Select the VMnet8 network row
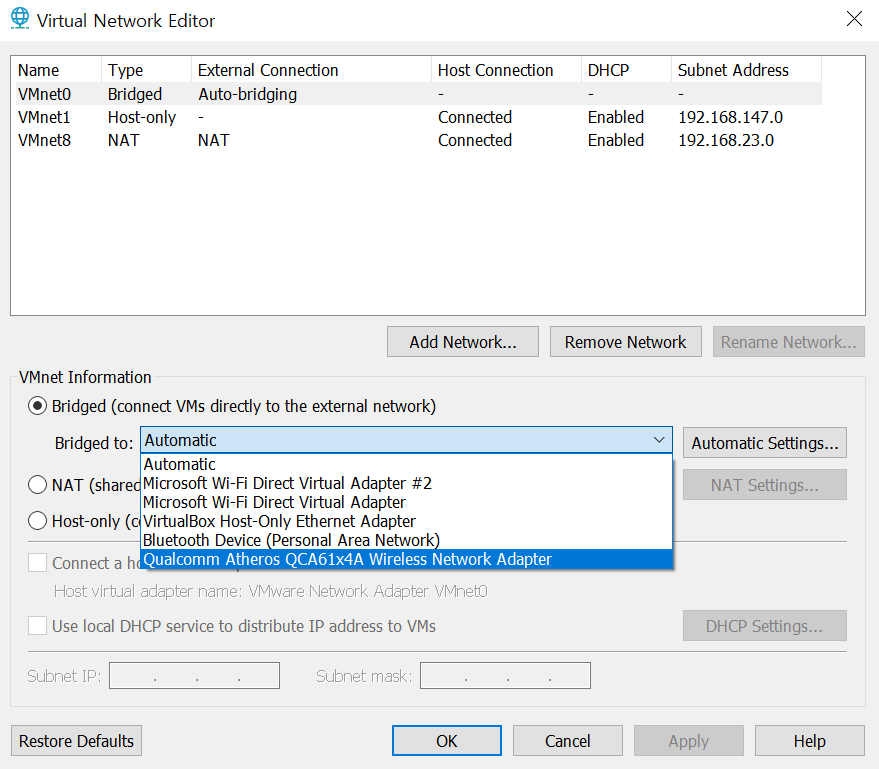 tap(419, 140)
